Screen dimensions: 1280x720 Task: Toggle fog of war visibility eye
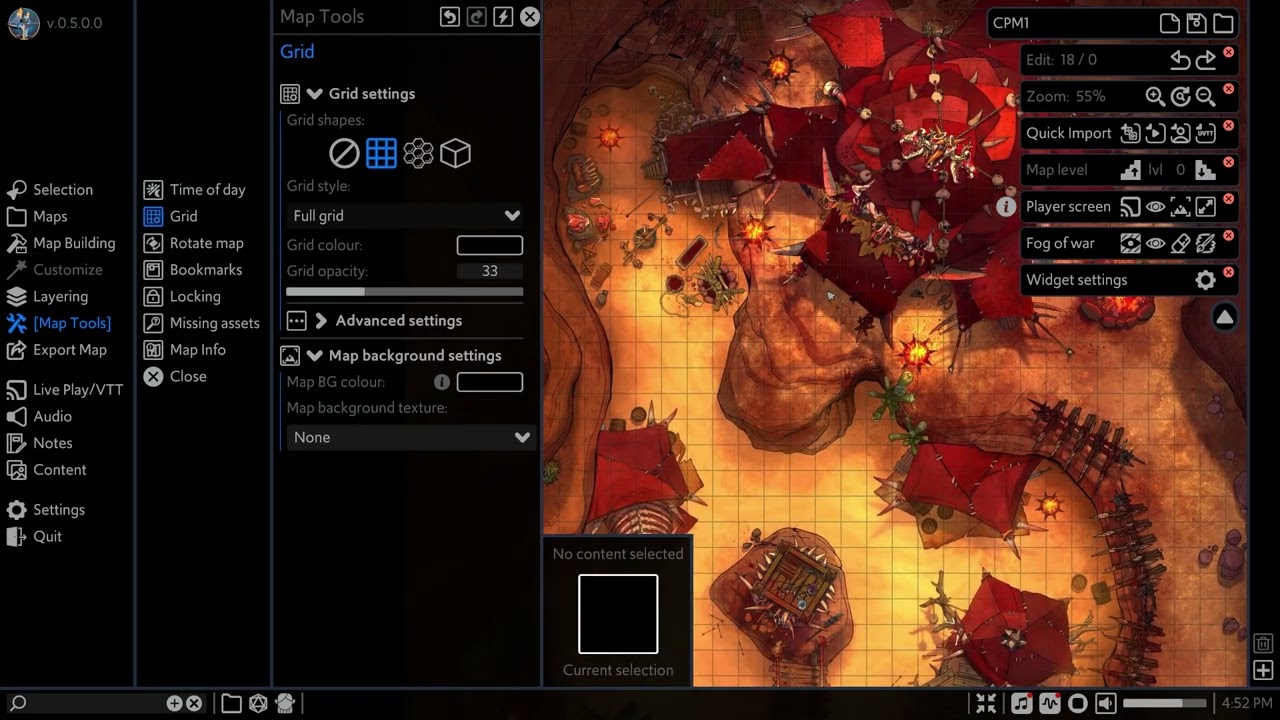[1155, 243]
